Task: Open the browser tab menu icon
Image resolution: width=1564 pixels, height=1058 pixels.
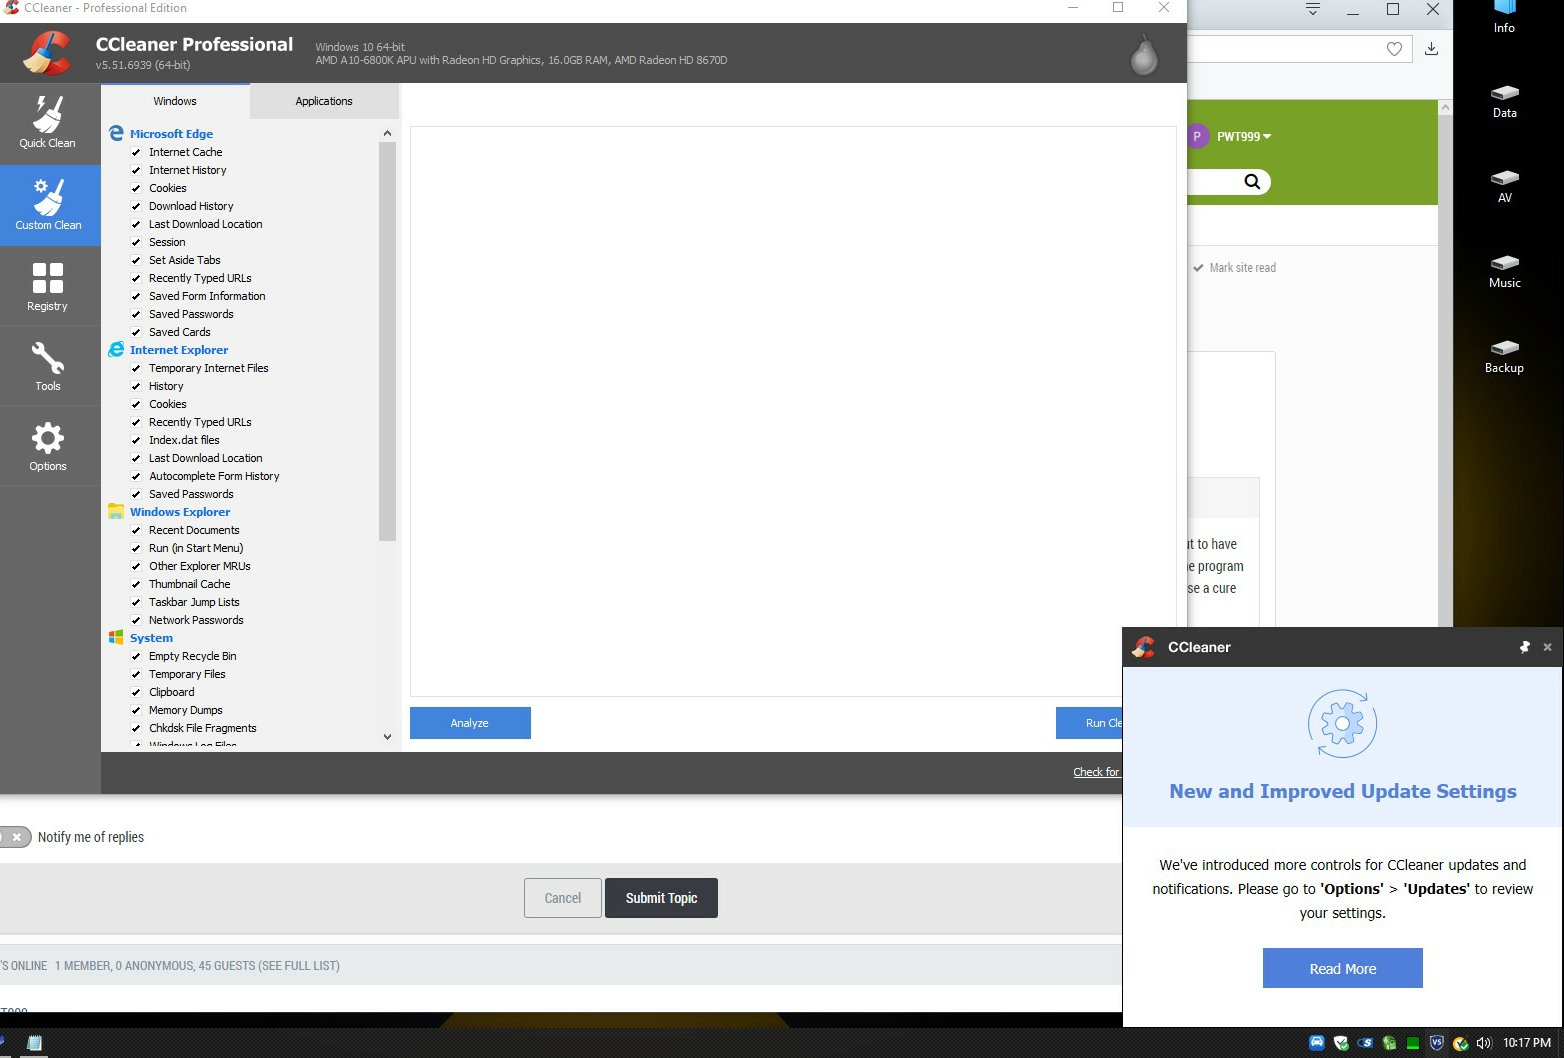Action: point(1313,9)
